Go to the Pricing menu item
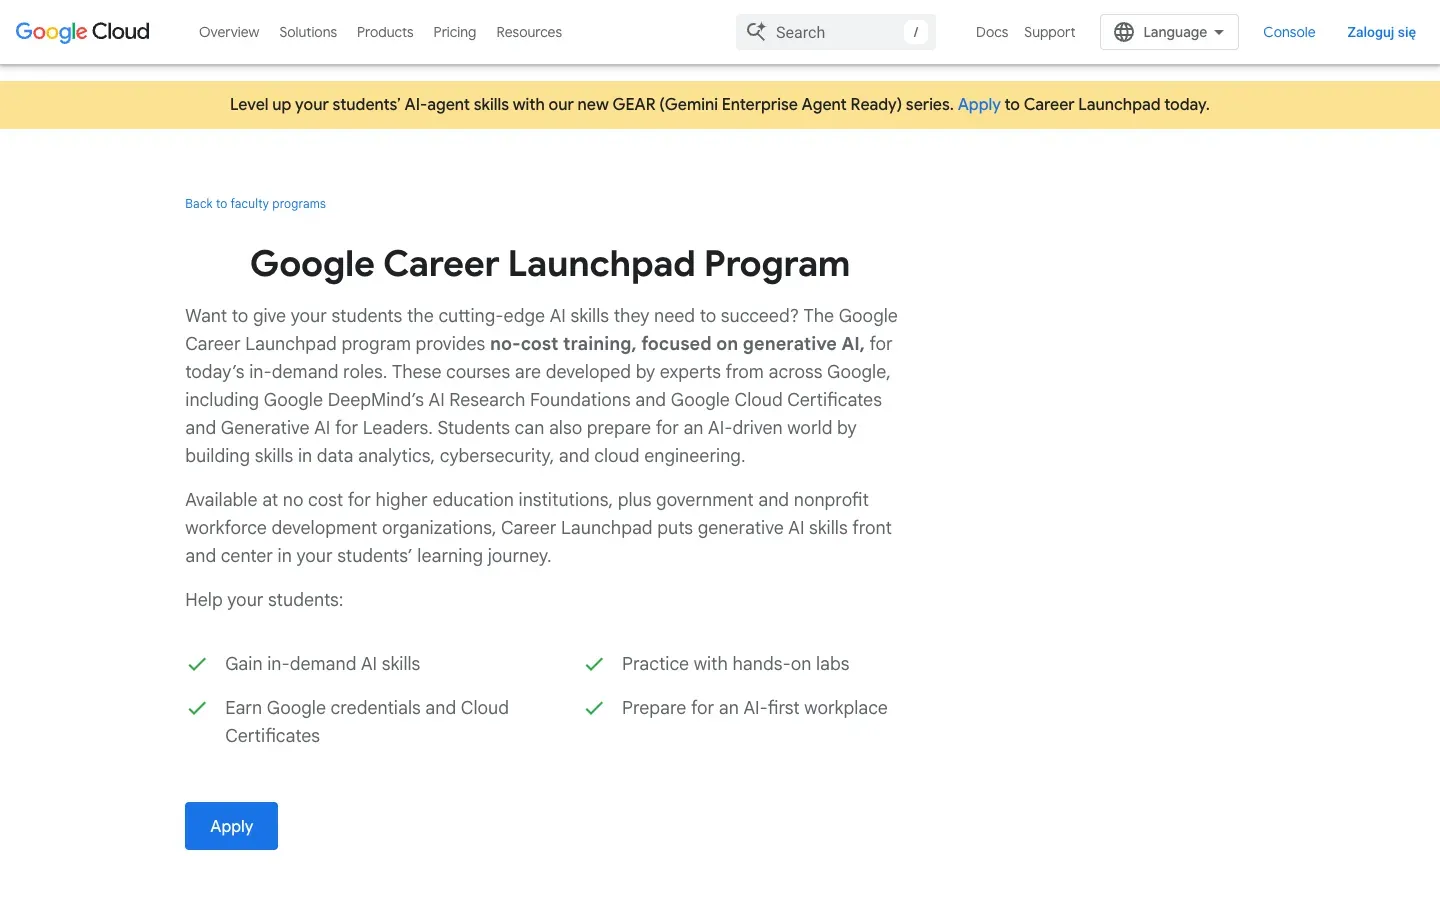The height and width of the screenshot is (900, 1440). [x=455, y=32]
